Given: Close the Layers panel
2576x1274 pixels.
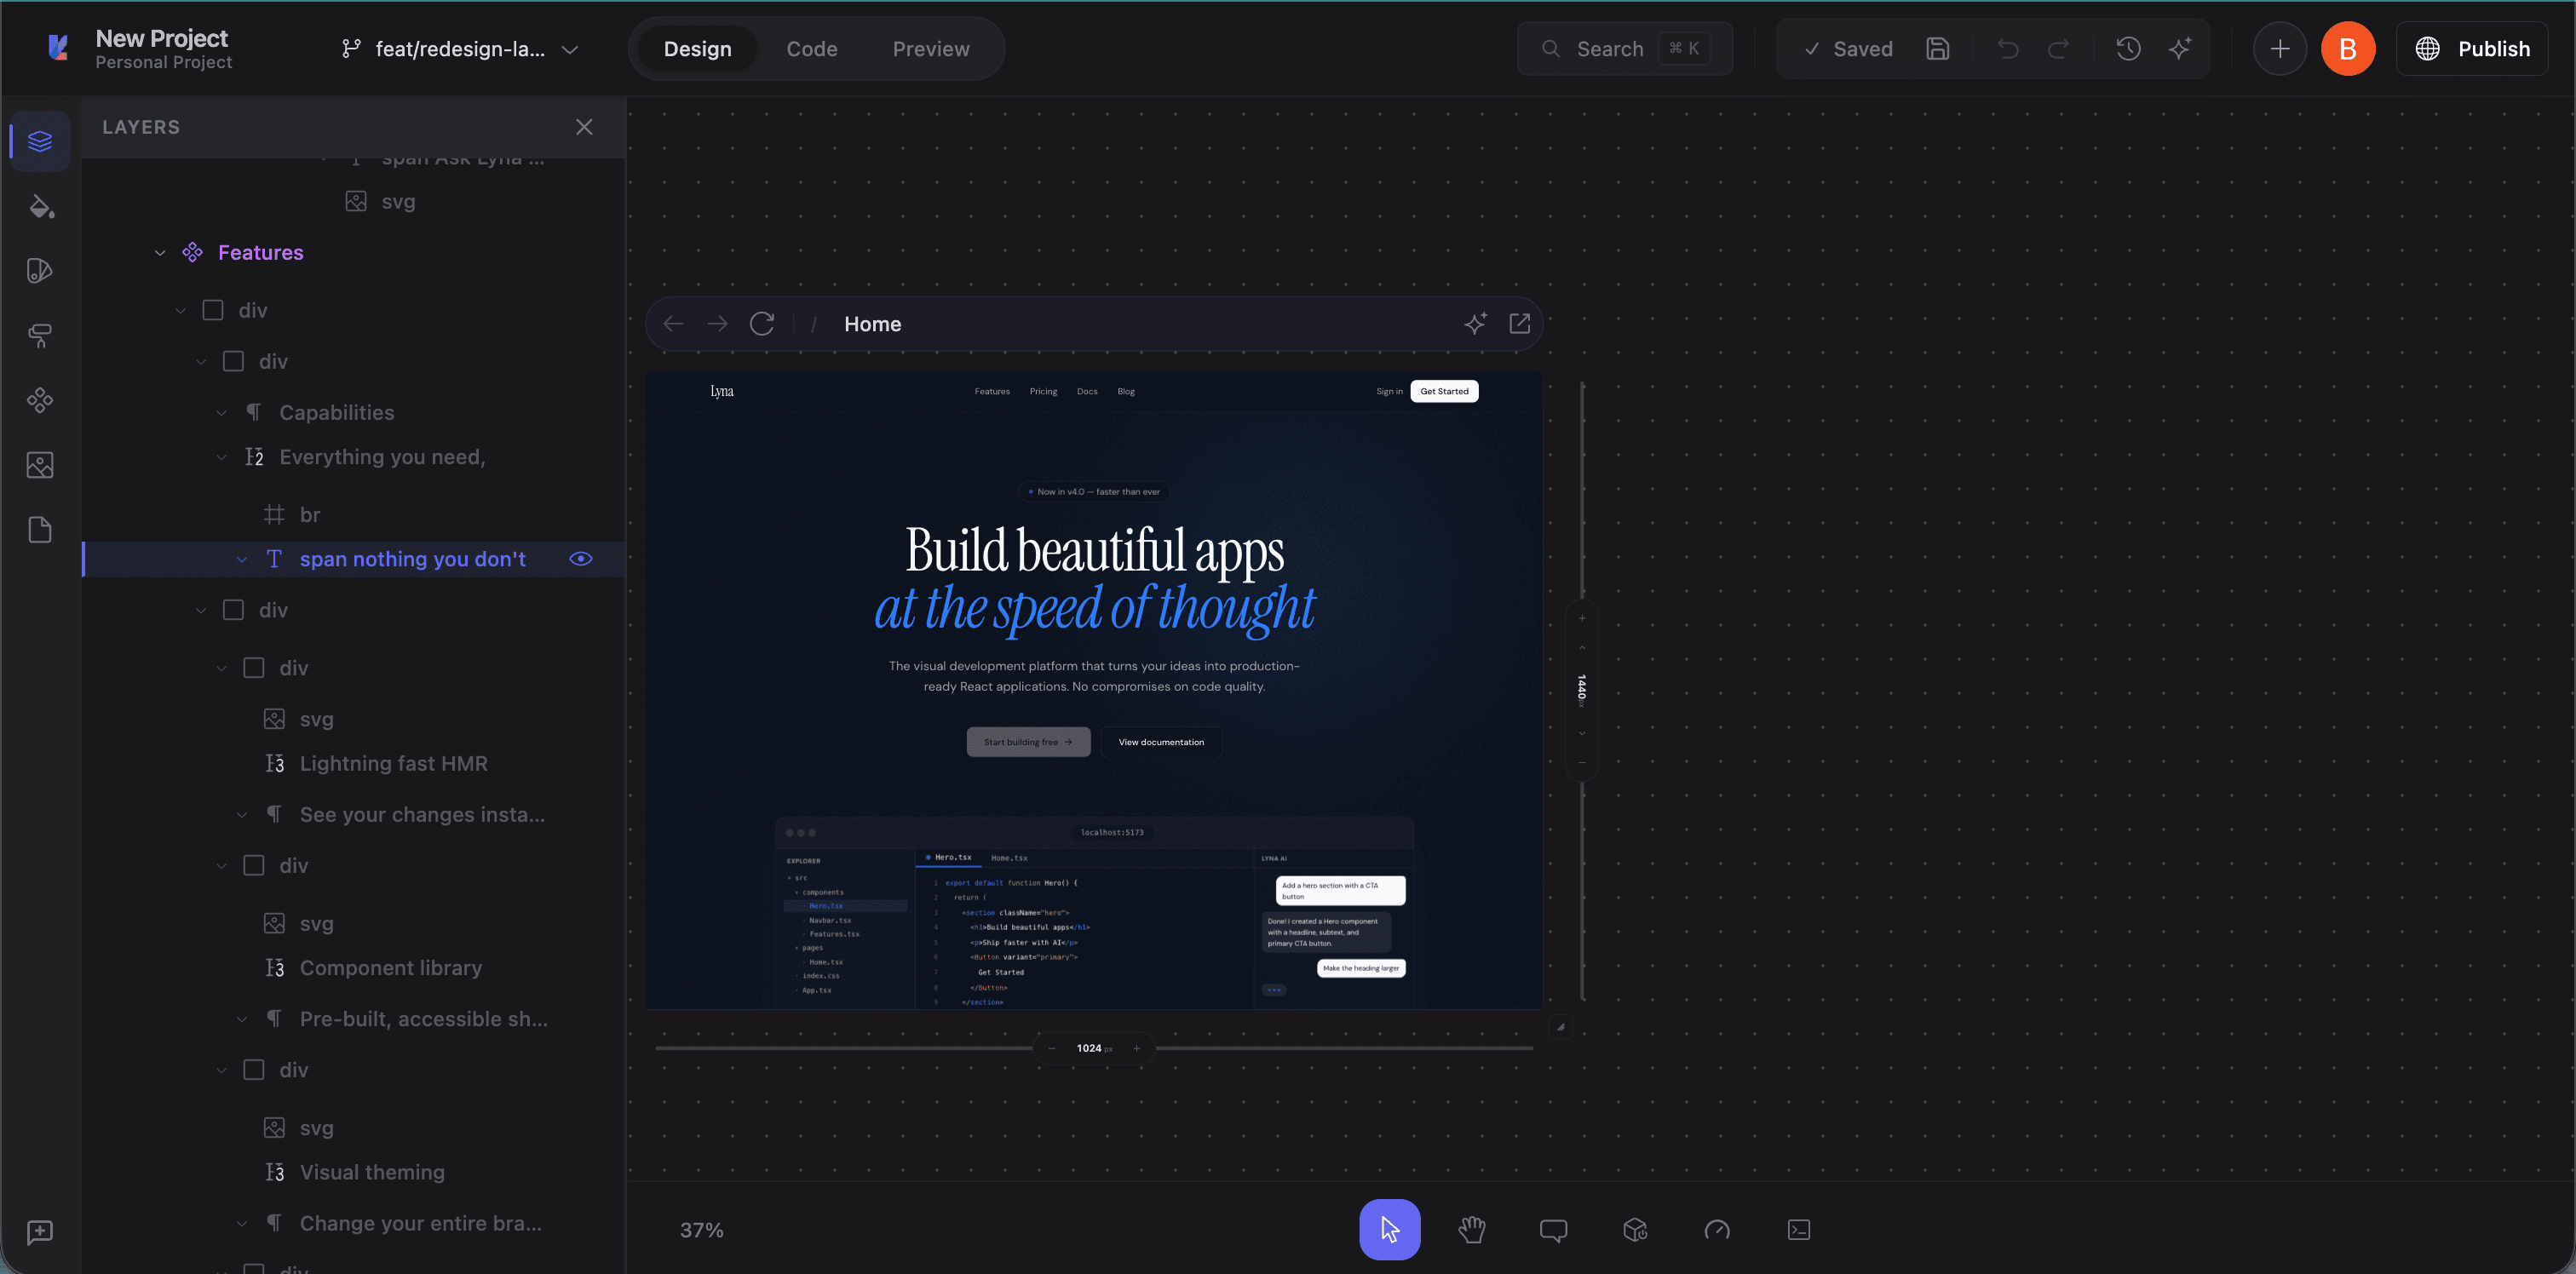Looking at the screenshot, I should pyautogui.click(x=584, y=127).
